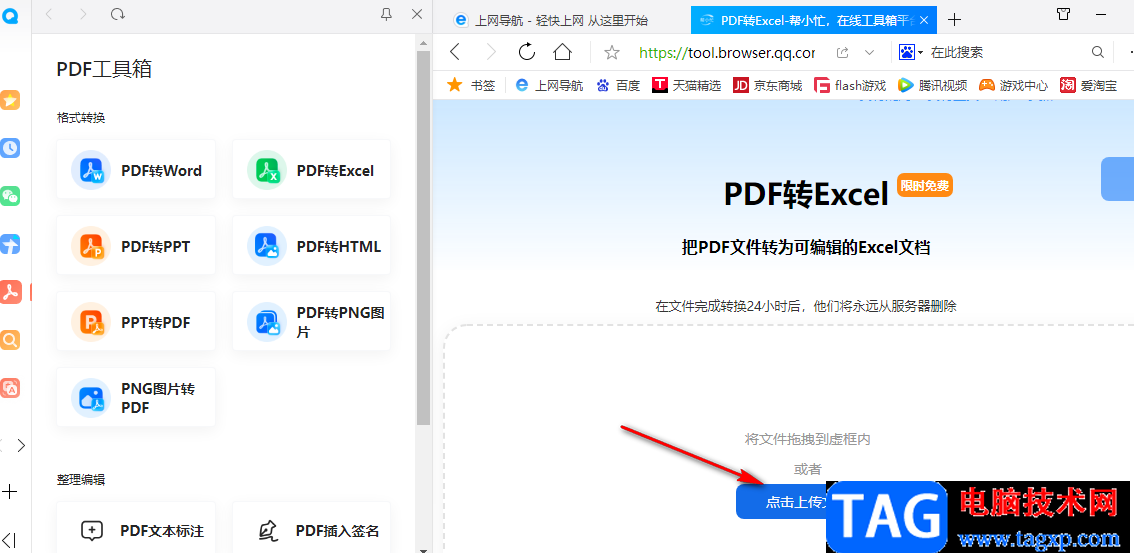Screen dimensions: 1134x553
Task: Click the plus add icon in left sidebar
Action: click(9, 492)
